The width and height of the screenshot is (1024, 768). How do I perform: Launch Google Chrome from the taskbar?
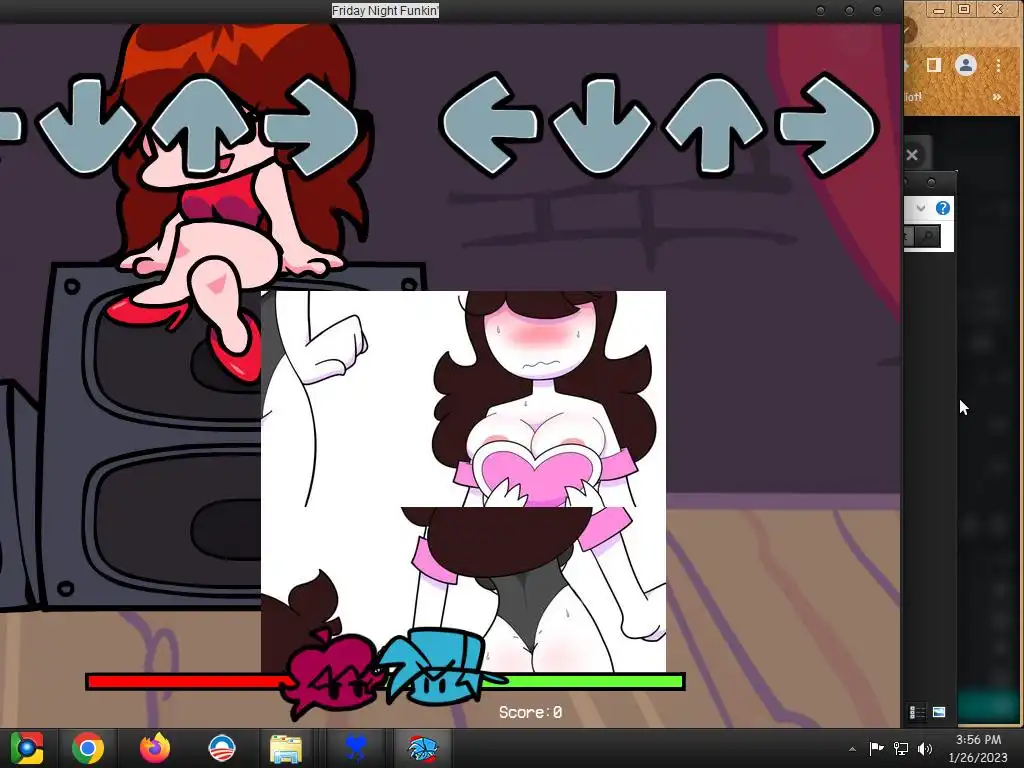tap(88, 748)
